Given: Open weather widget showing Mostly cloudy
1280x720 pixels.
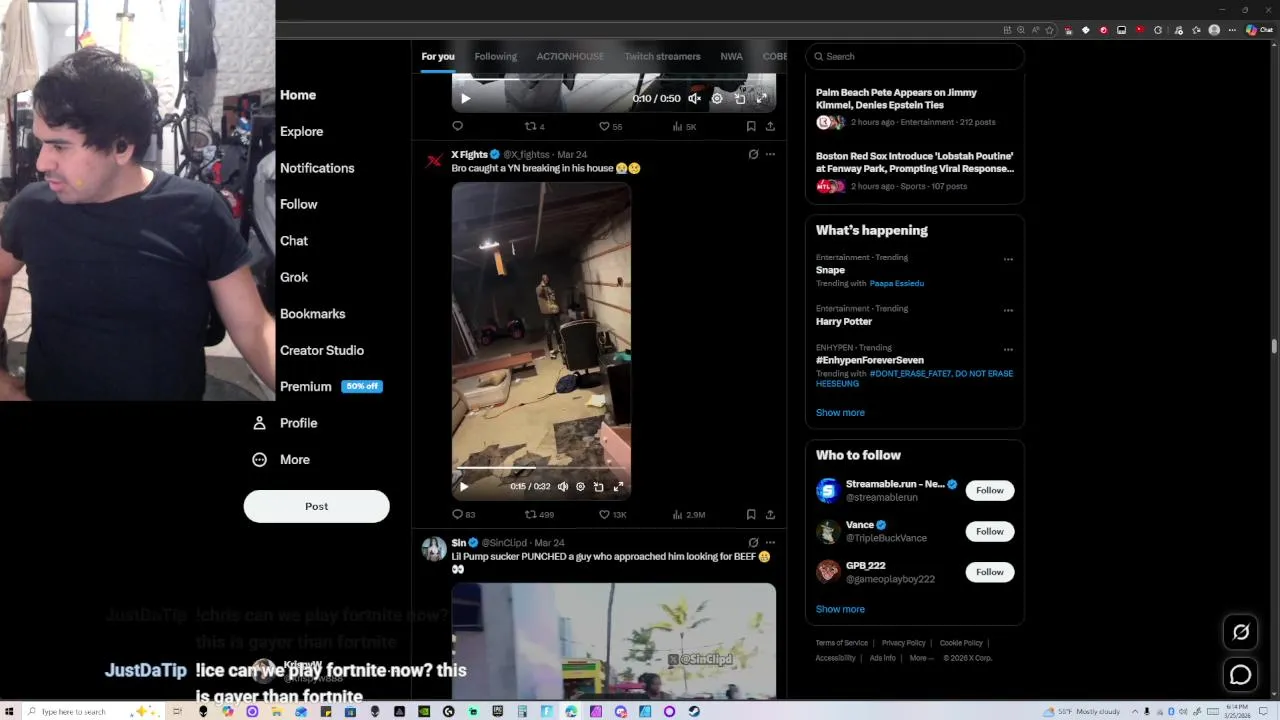Looking at the screenshot, I should click(1080, 711).
